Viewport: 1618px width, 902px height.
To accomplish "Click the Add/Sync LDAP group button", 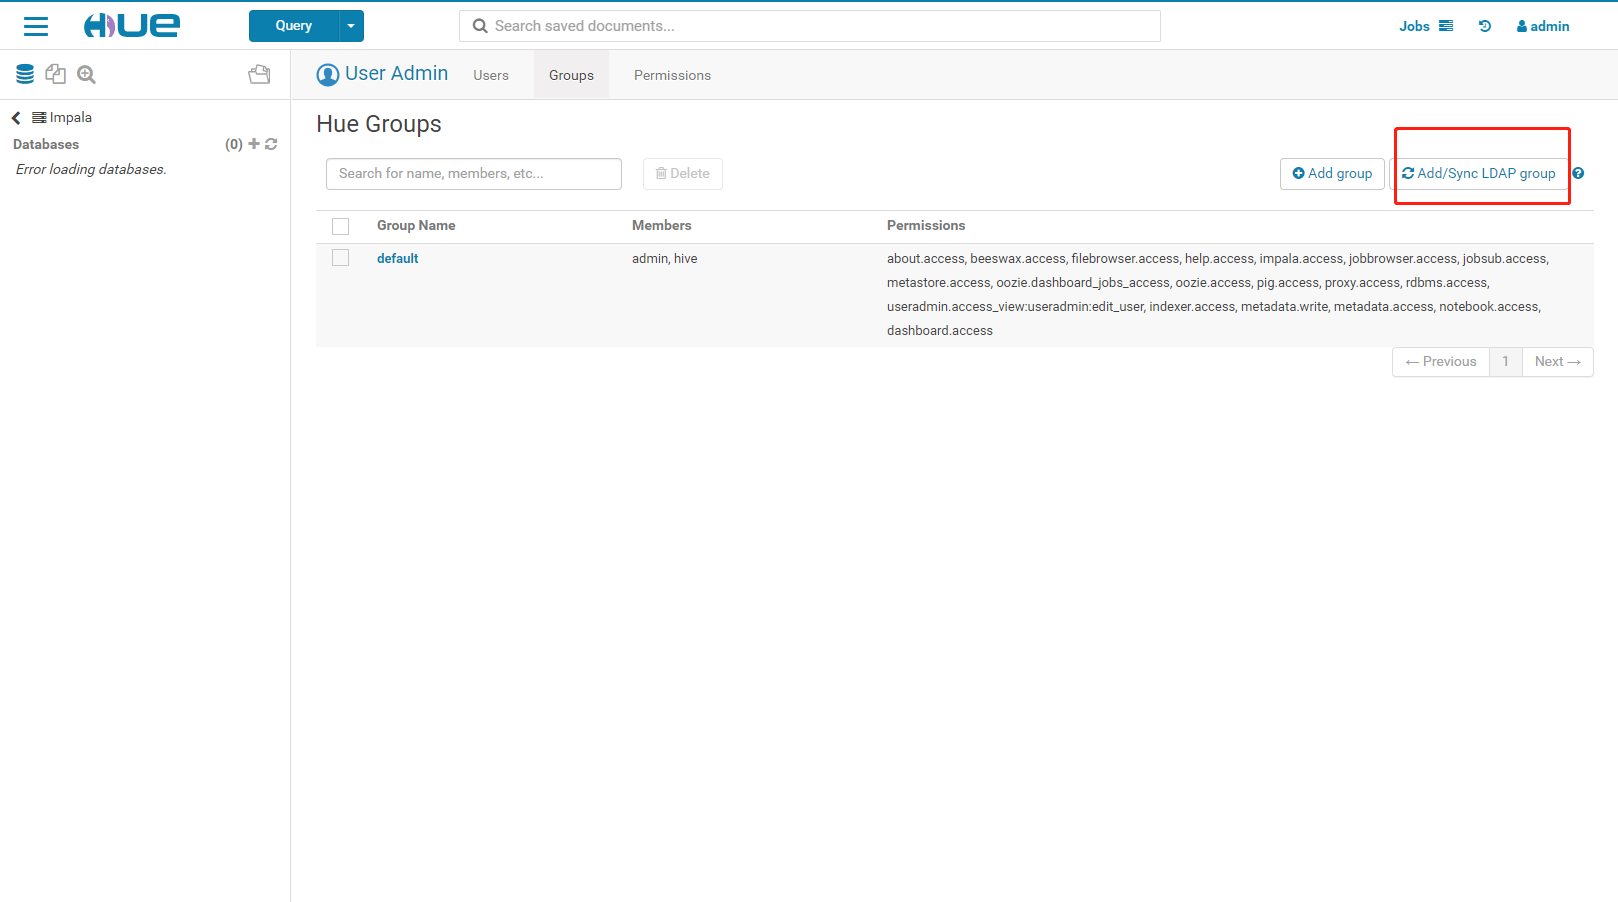I will pos(1479,174).
